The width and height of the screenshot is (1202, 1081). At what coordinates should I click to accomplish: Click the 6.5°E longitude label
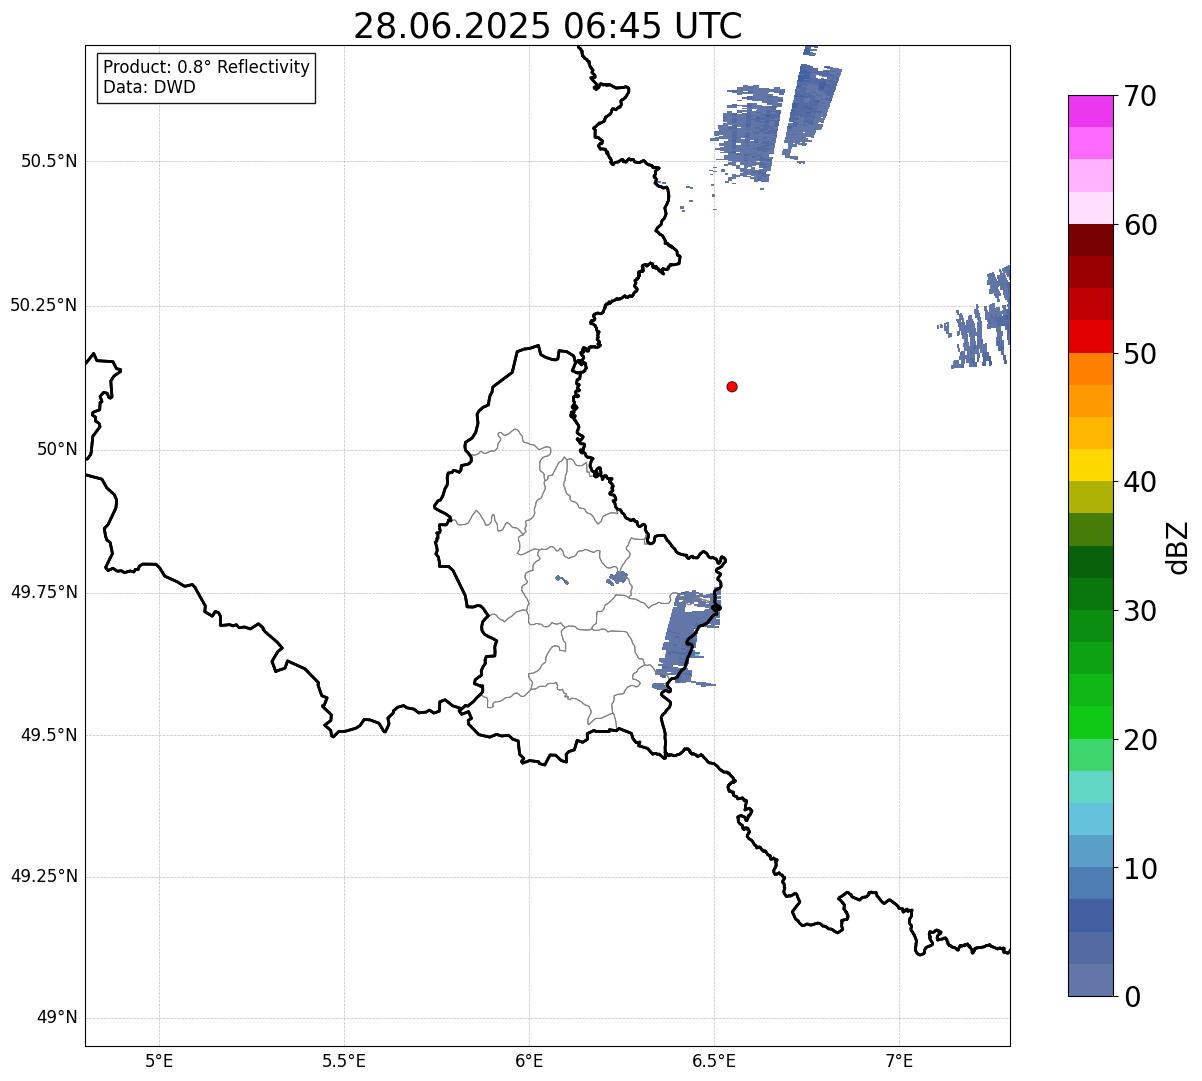[x=714, y=1061]
